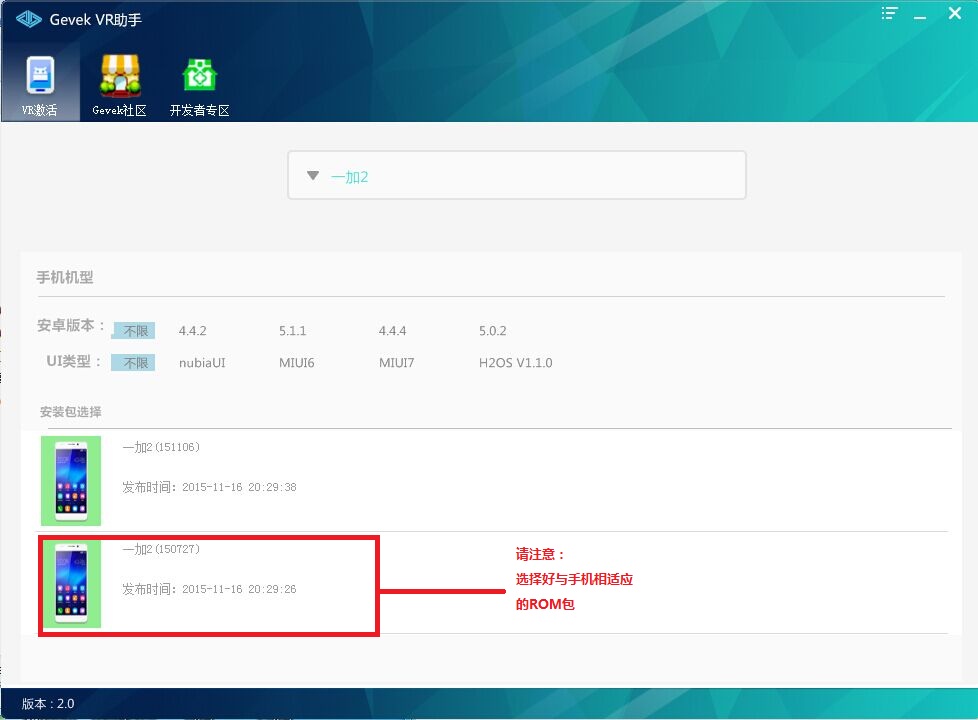This screenshot has width=978, height=720.
Task: Open the 开发者专区 icon
Action: (x=200, y=75)
